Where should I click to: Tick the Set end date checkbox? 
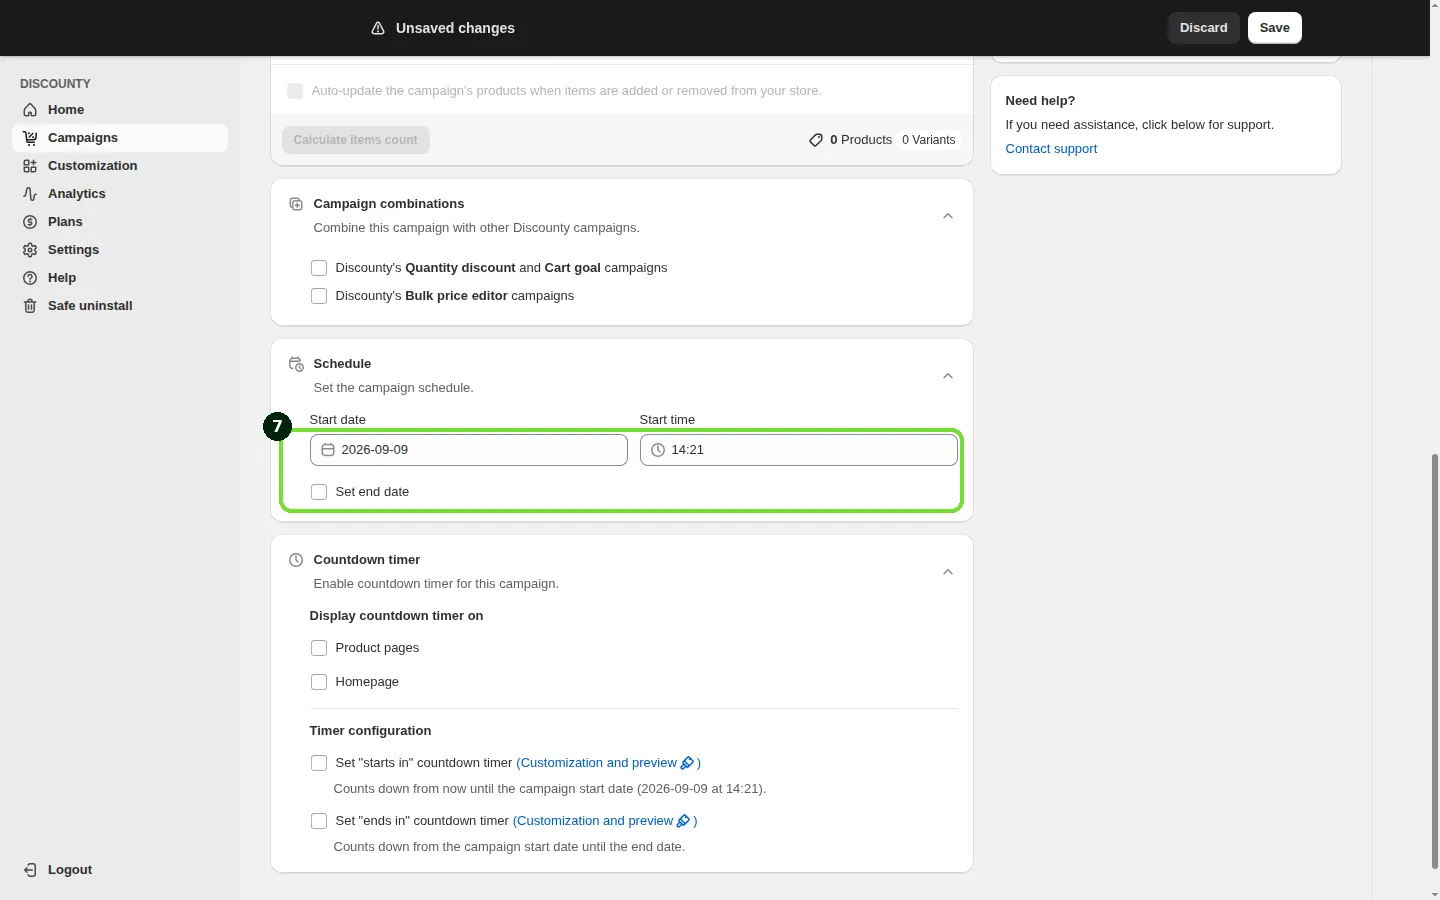click(319, 492)
